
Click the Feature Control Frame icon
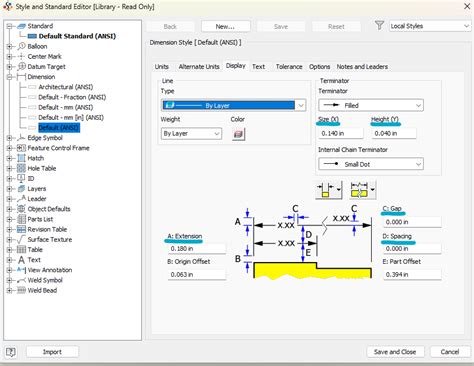coord(22,148)
